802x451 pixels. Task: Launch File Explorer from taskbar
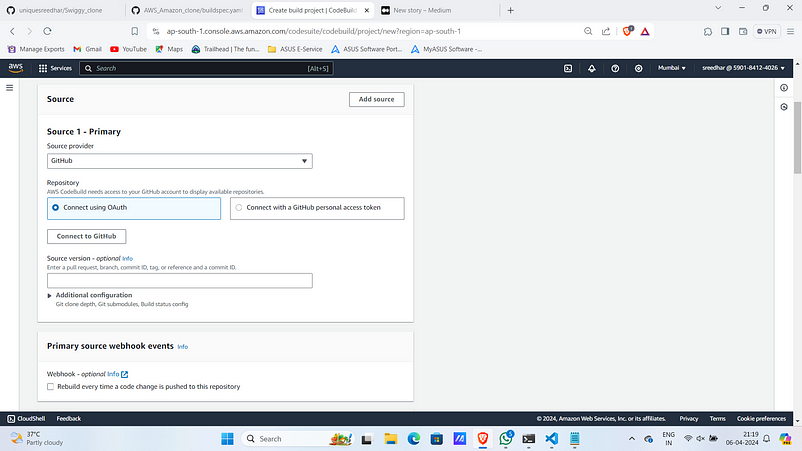click(x=391, y=439)
